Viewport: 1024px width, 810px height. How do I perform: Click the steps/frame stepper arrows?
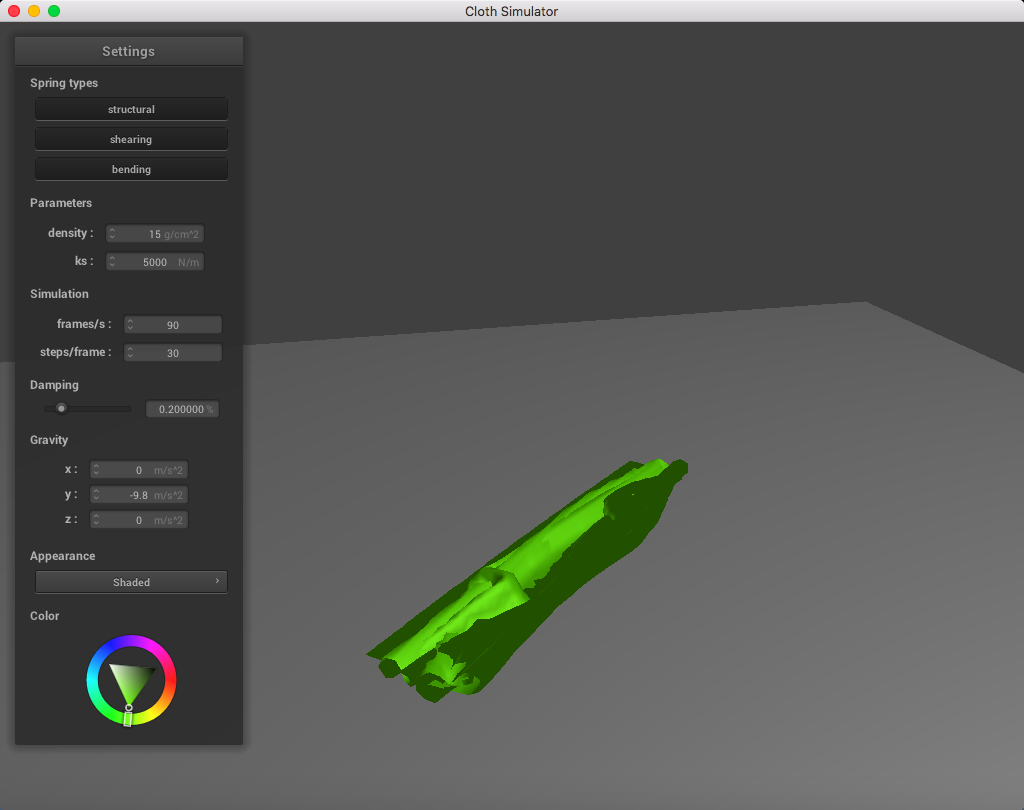pos(130,353)
